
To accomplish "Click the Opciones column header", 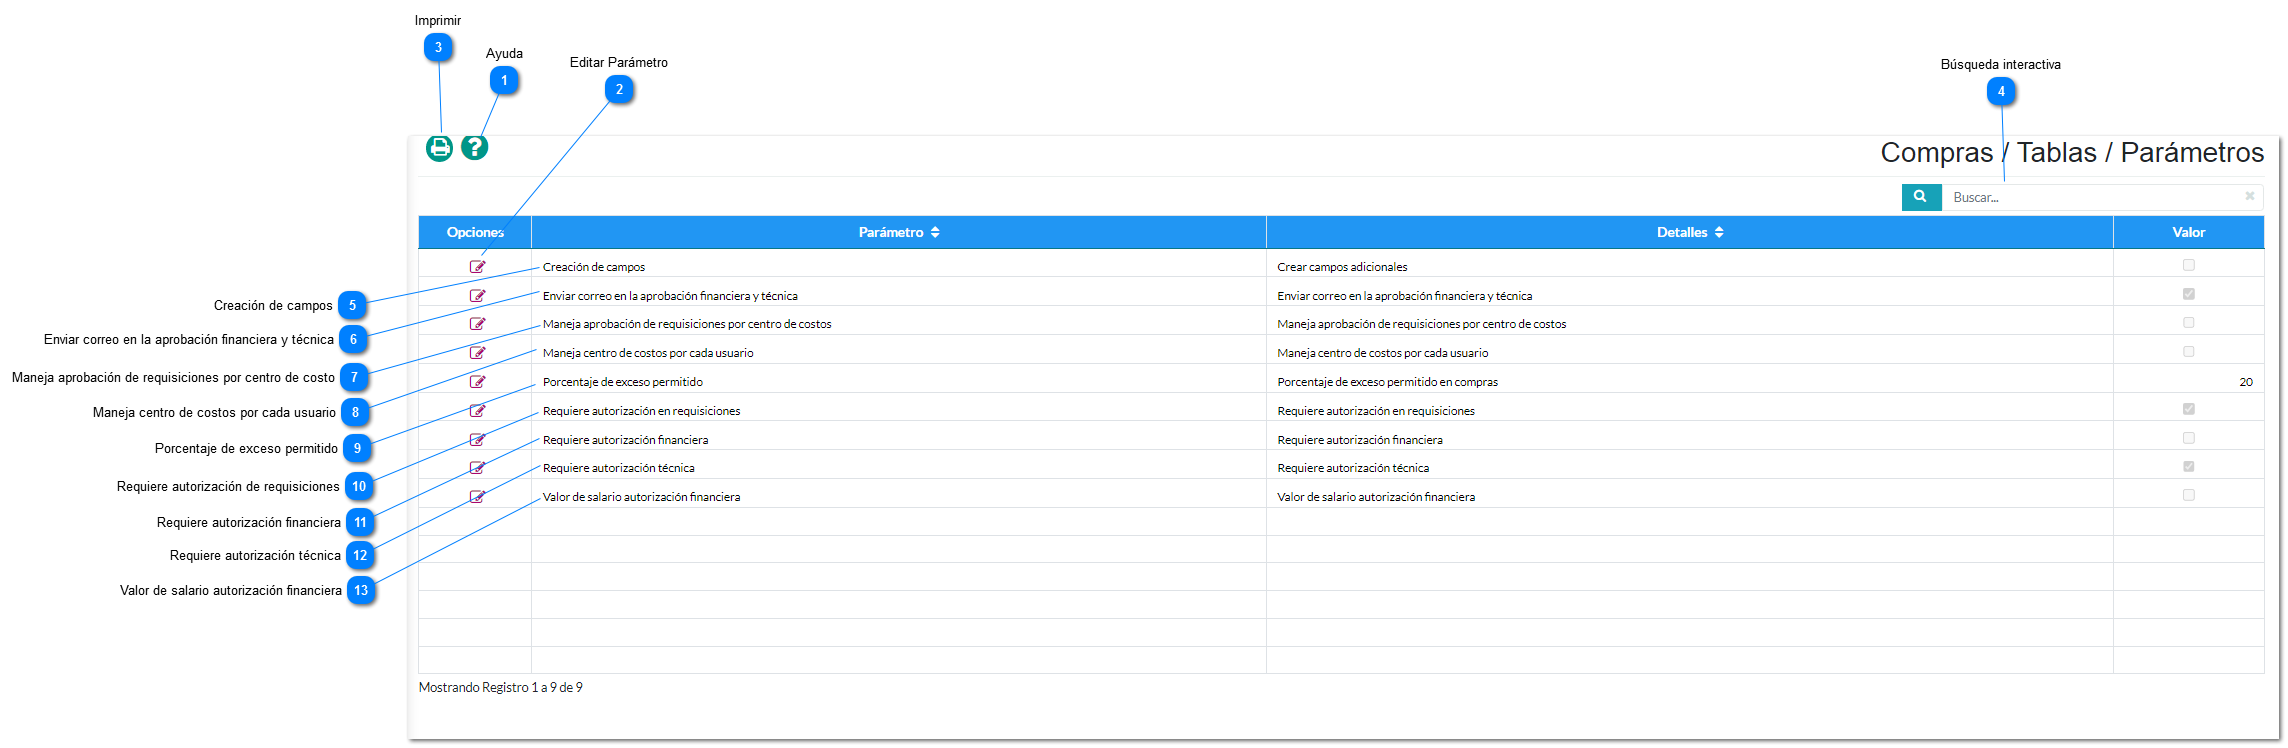I will pyautogui.click(x=475, y=232).
